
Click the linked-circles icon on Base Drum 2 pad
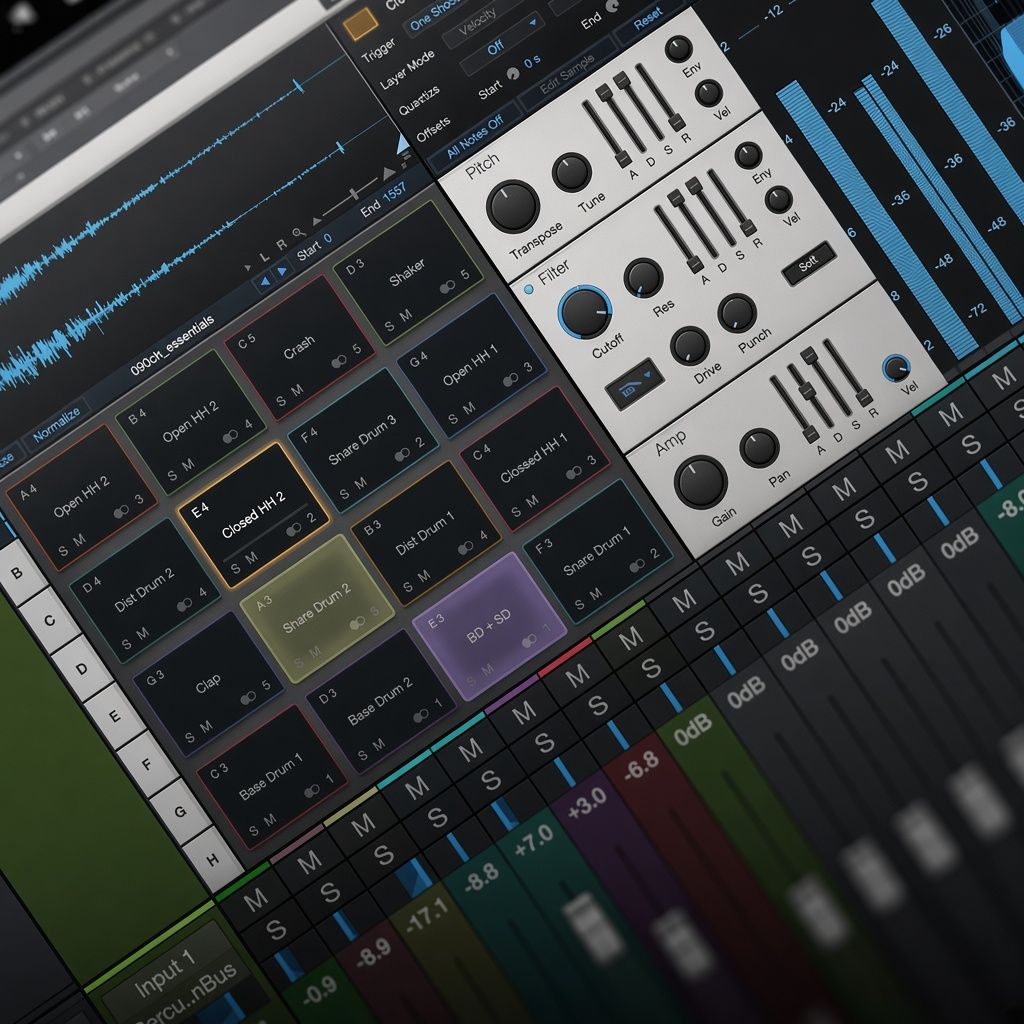[x=421, y=716]
